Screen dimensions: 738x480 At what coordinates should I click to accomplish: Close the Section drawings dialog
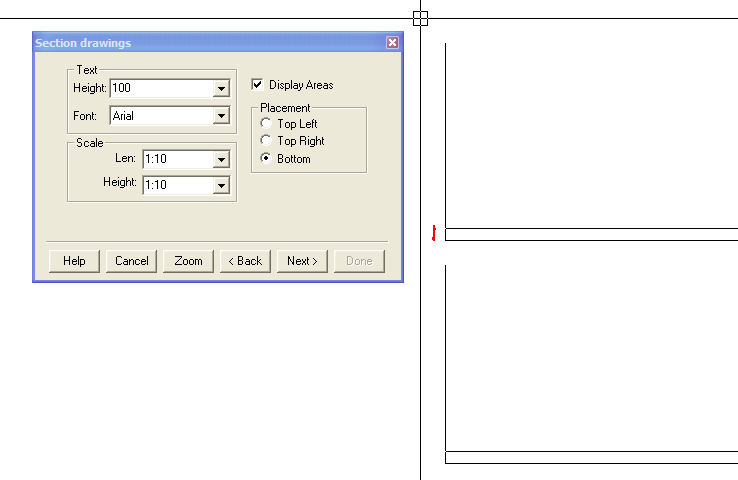click(x=392, y=43)
